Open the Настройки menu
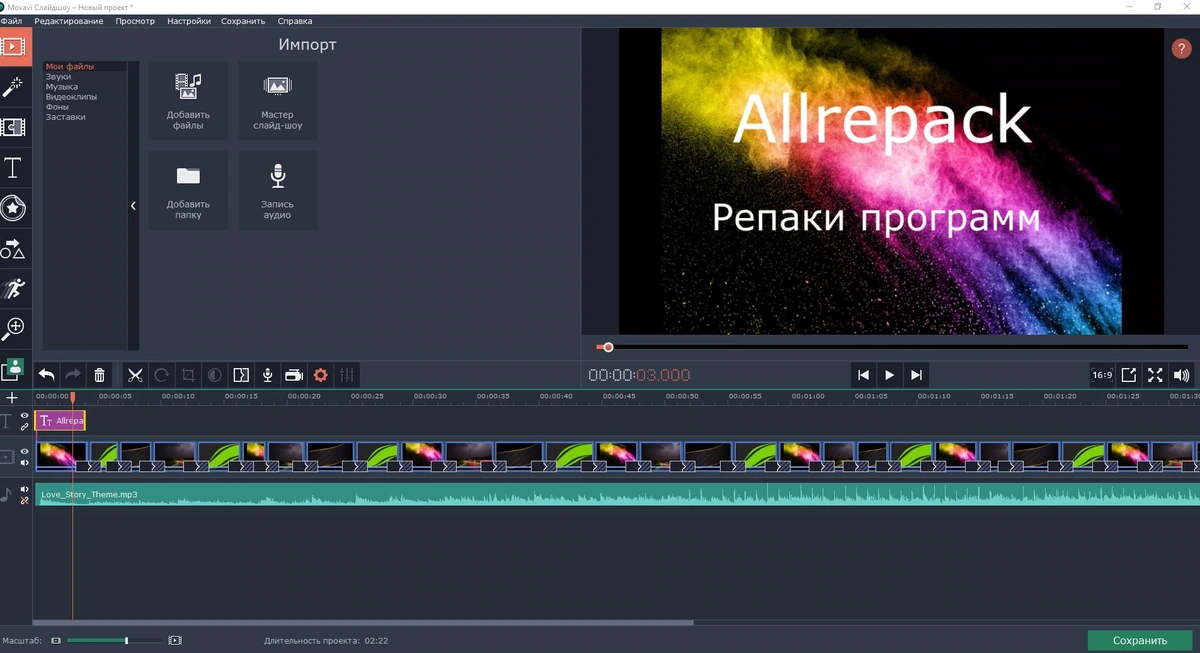Screen dimensions: 1200x653 point(189,21)
